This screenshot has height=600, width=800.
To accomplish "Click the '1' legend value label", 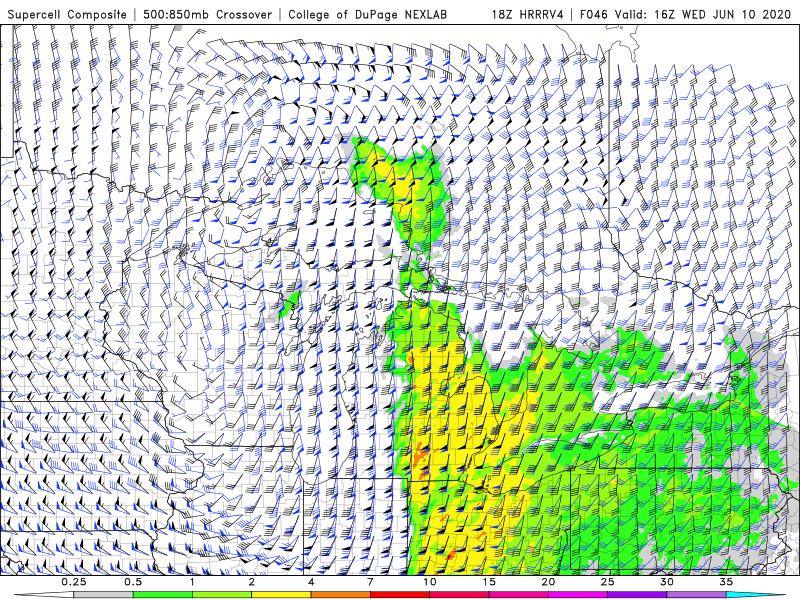I will click(192, 582).
